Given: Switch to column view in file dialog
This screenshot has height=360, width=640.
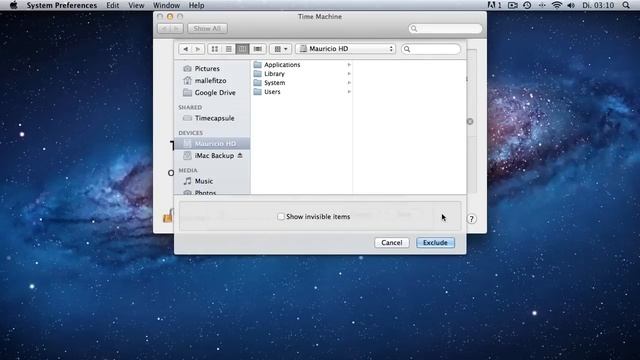Looking at the screenshot, I should coord(242,49).
